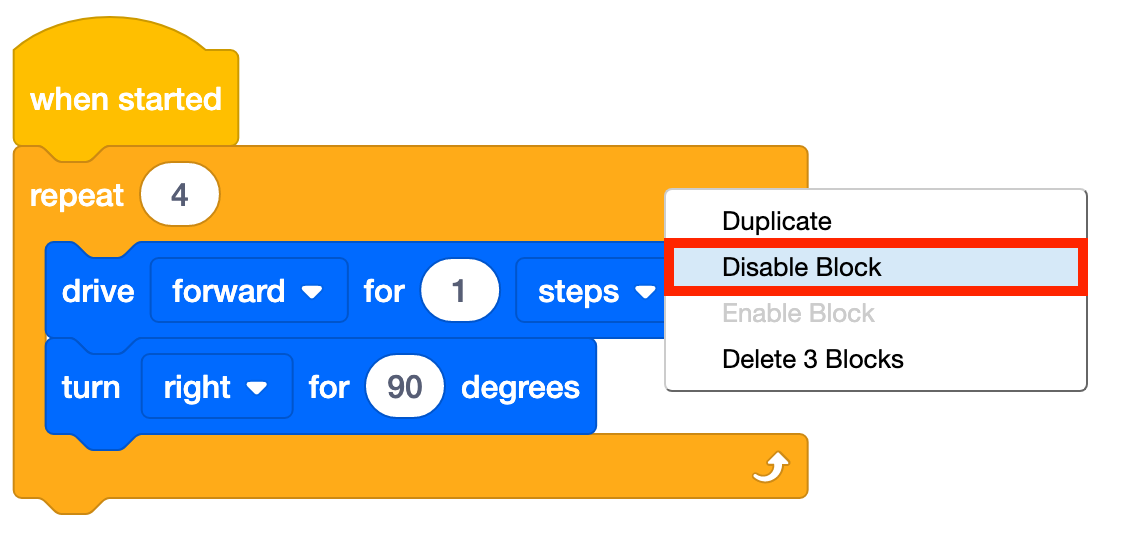This screenshot has width=1124, height=534.
Task: Open the "forward" direction dropdown
Action: point(248,291)
